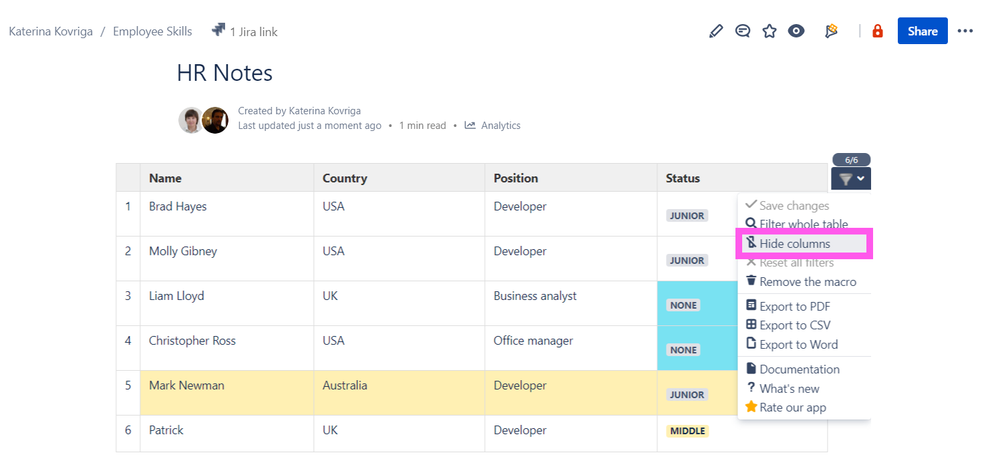998x471 pixels.
Task: Toggle watching with the eye icon
Action: pos(796,31)
